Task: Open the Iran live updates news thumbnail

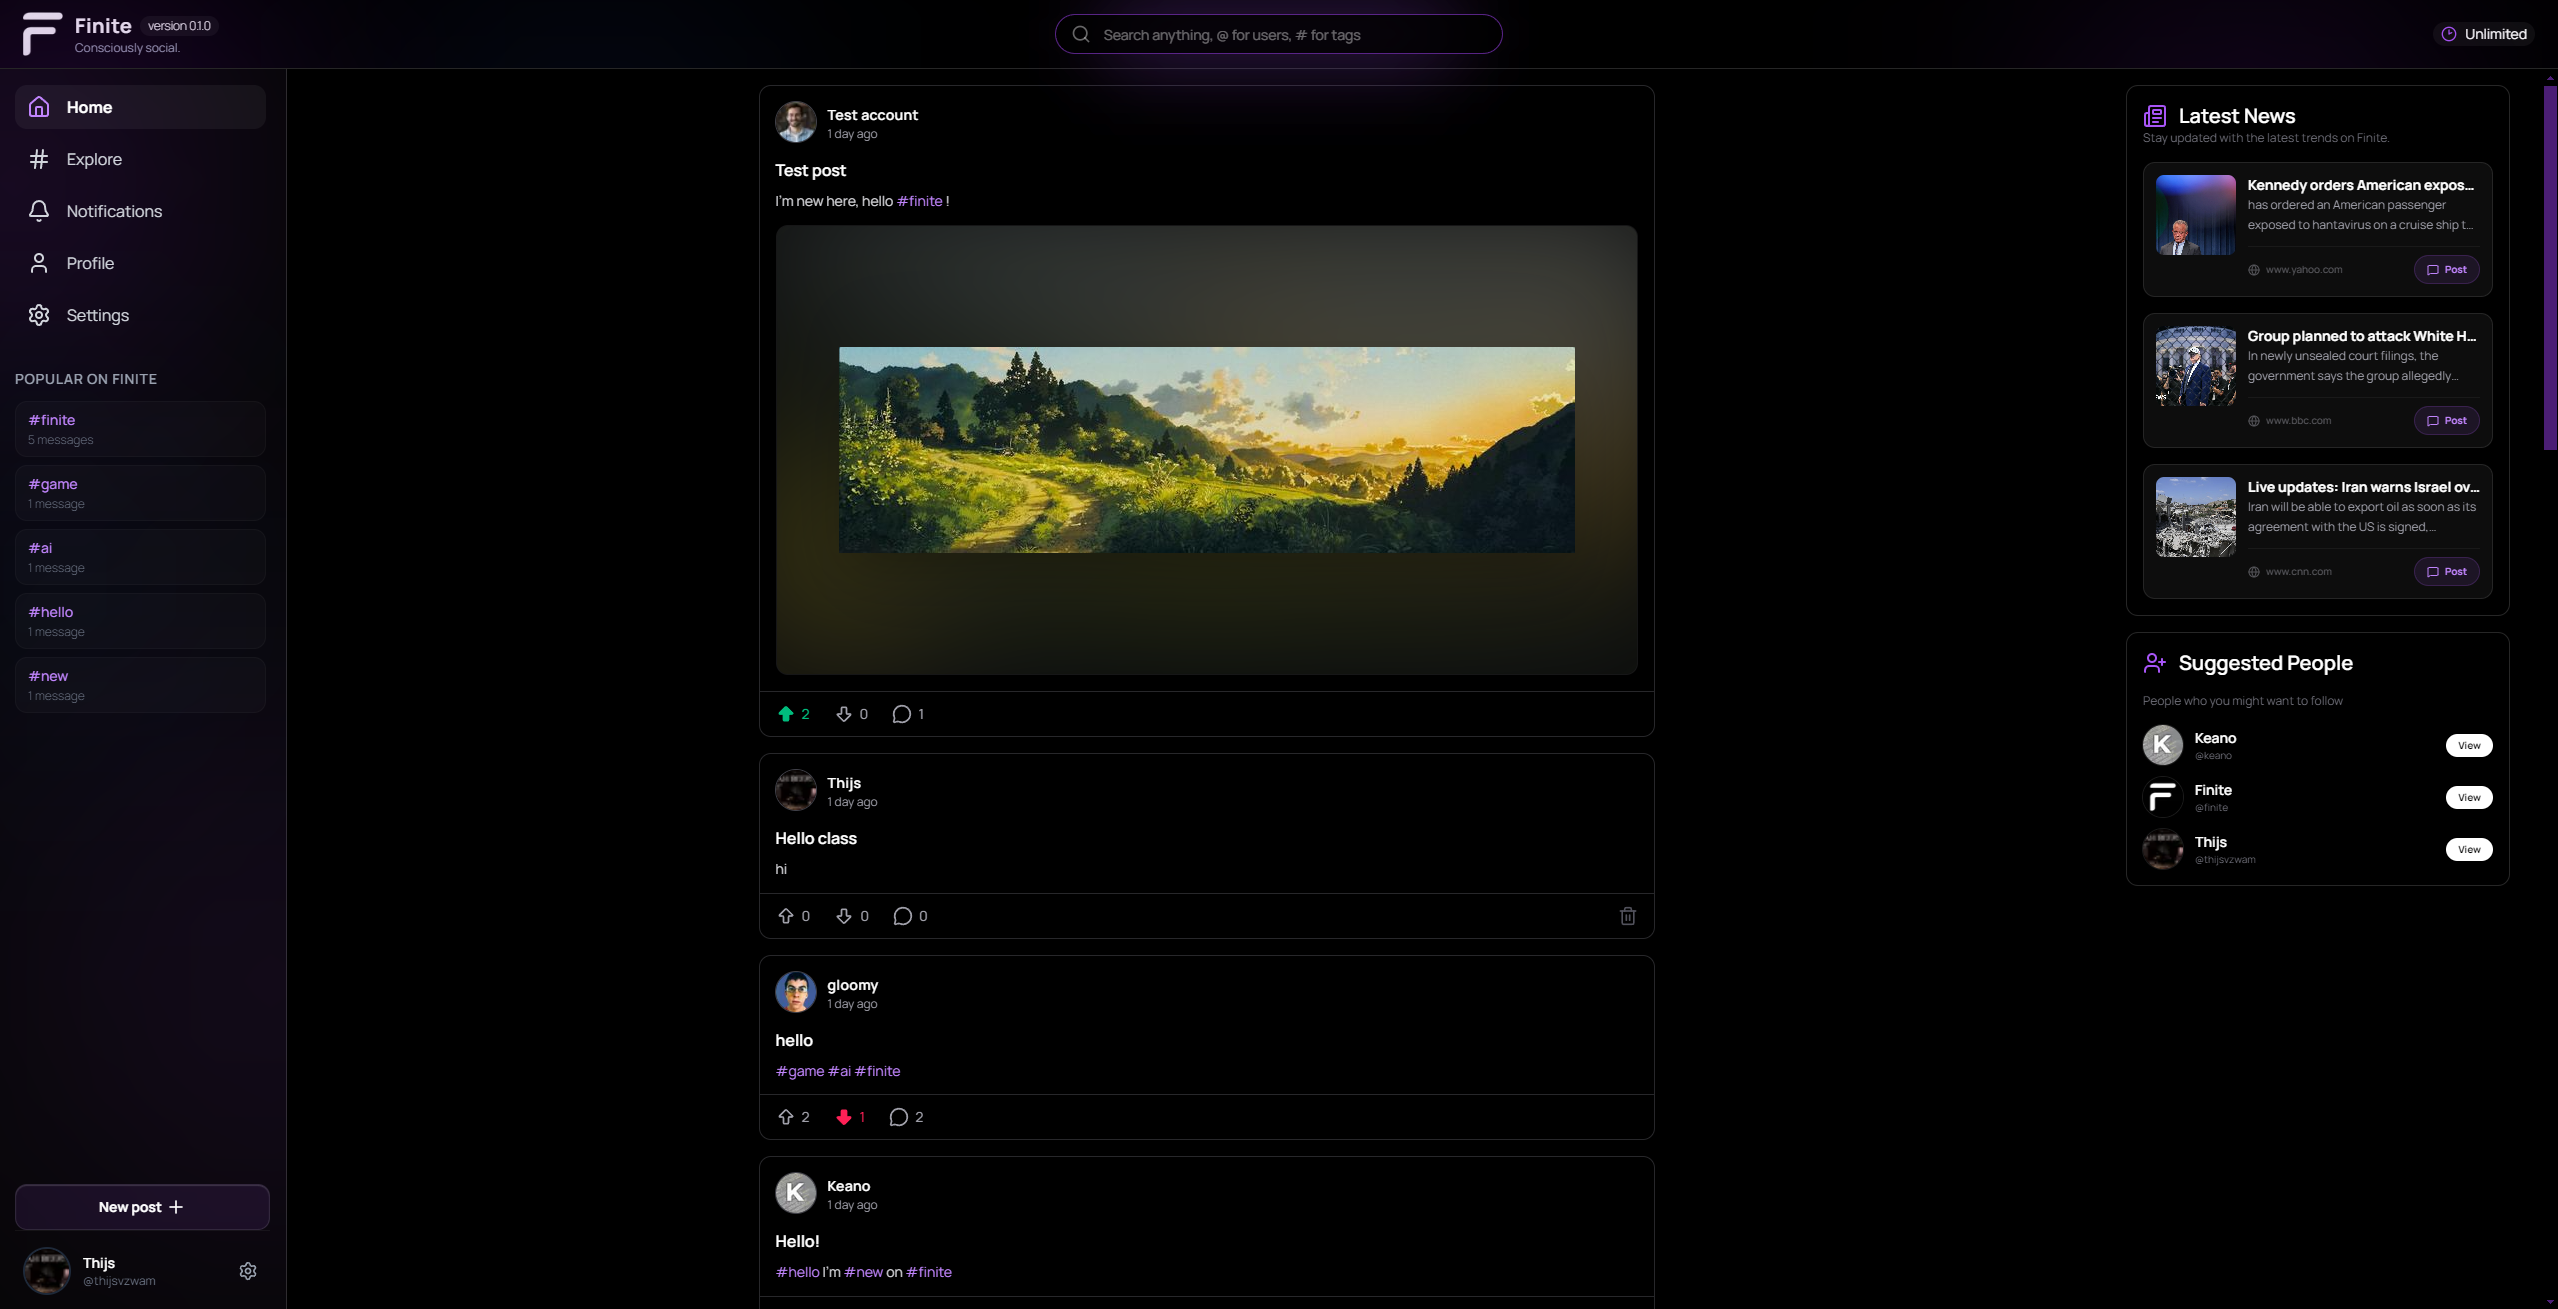Action: [x=2195, y=517]
